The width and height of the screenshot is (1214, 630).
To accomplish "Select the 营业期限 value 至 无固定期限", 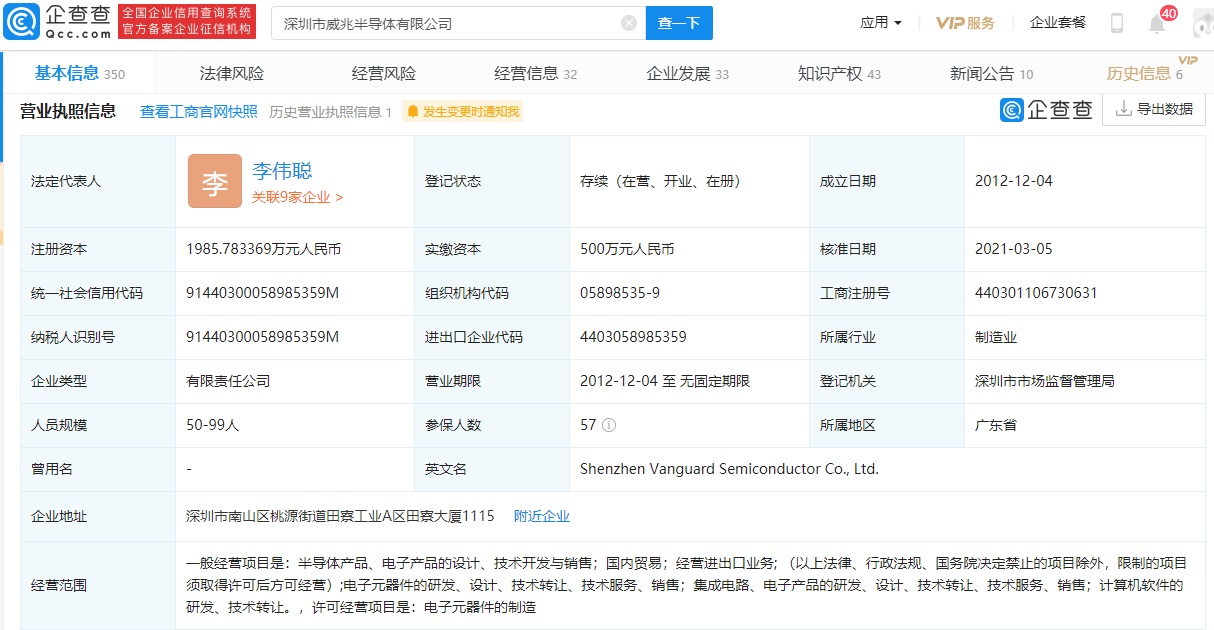I will click(x=665, y=381).
